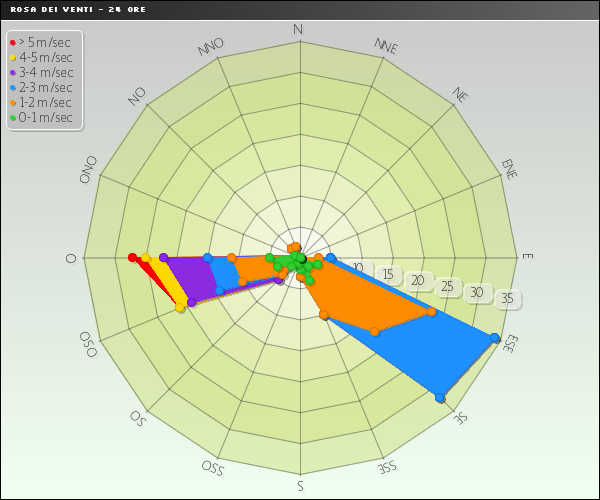600x500 pixels.
Task: Click the blue '2-3 m/sec' legend dot
Action: pyautogui.click(x=13, y=87)
